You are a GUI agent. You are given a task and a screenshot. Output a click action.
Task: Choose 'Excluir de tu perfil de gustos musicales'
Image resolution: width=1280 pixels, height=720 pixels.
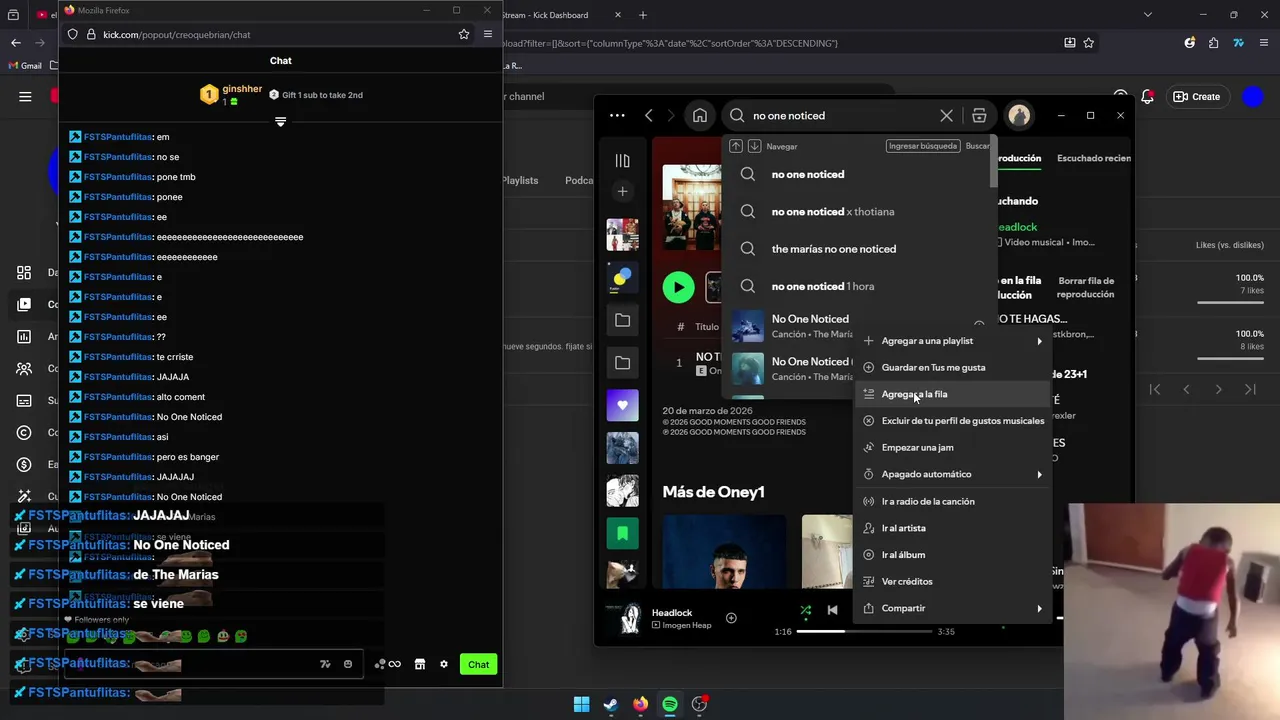tap(953, 421)
